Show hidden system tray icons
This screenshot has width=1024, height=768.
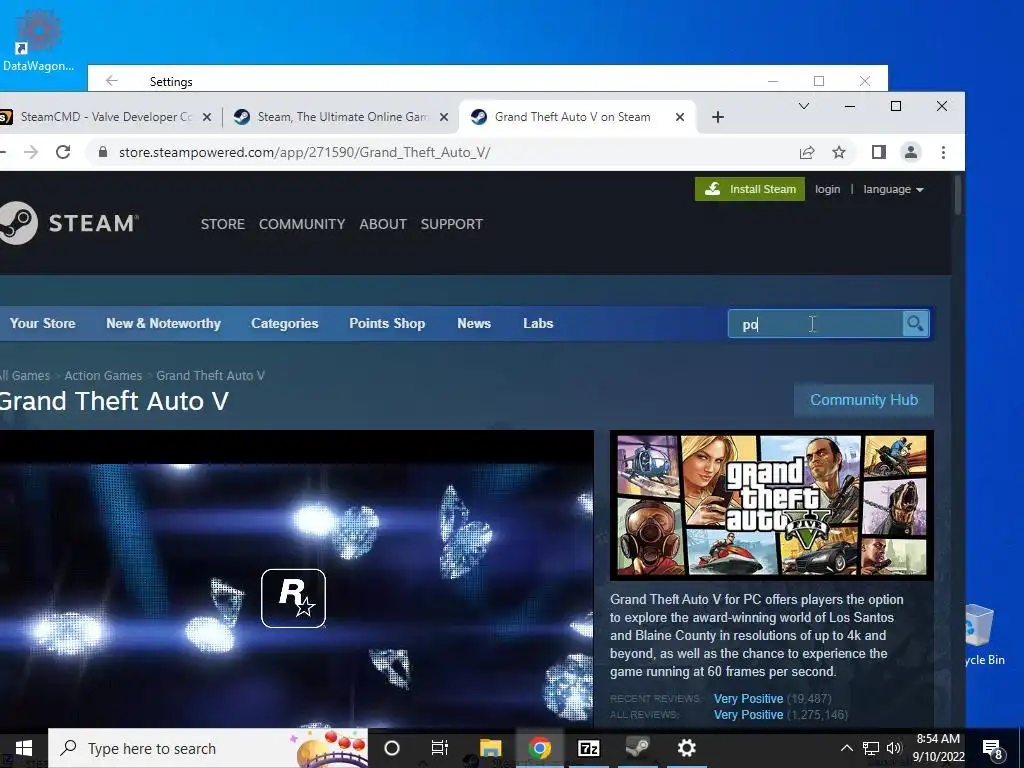pos(846,748)
